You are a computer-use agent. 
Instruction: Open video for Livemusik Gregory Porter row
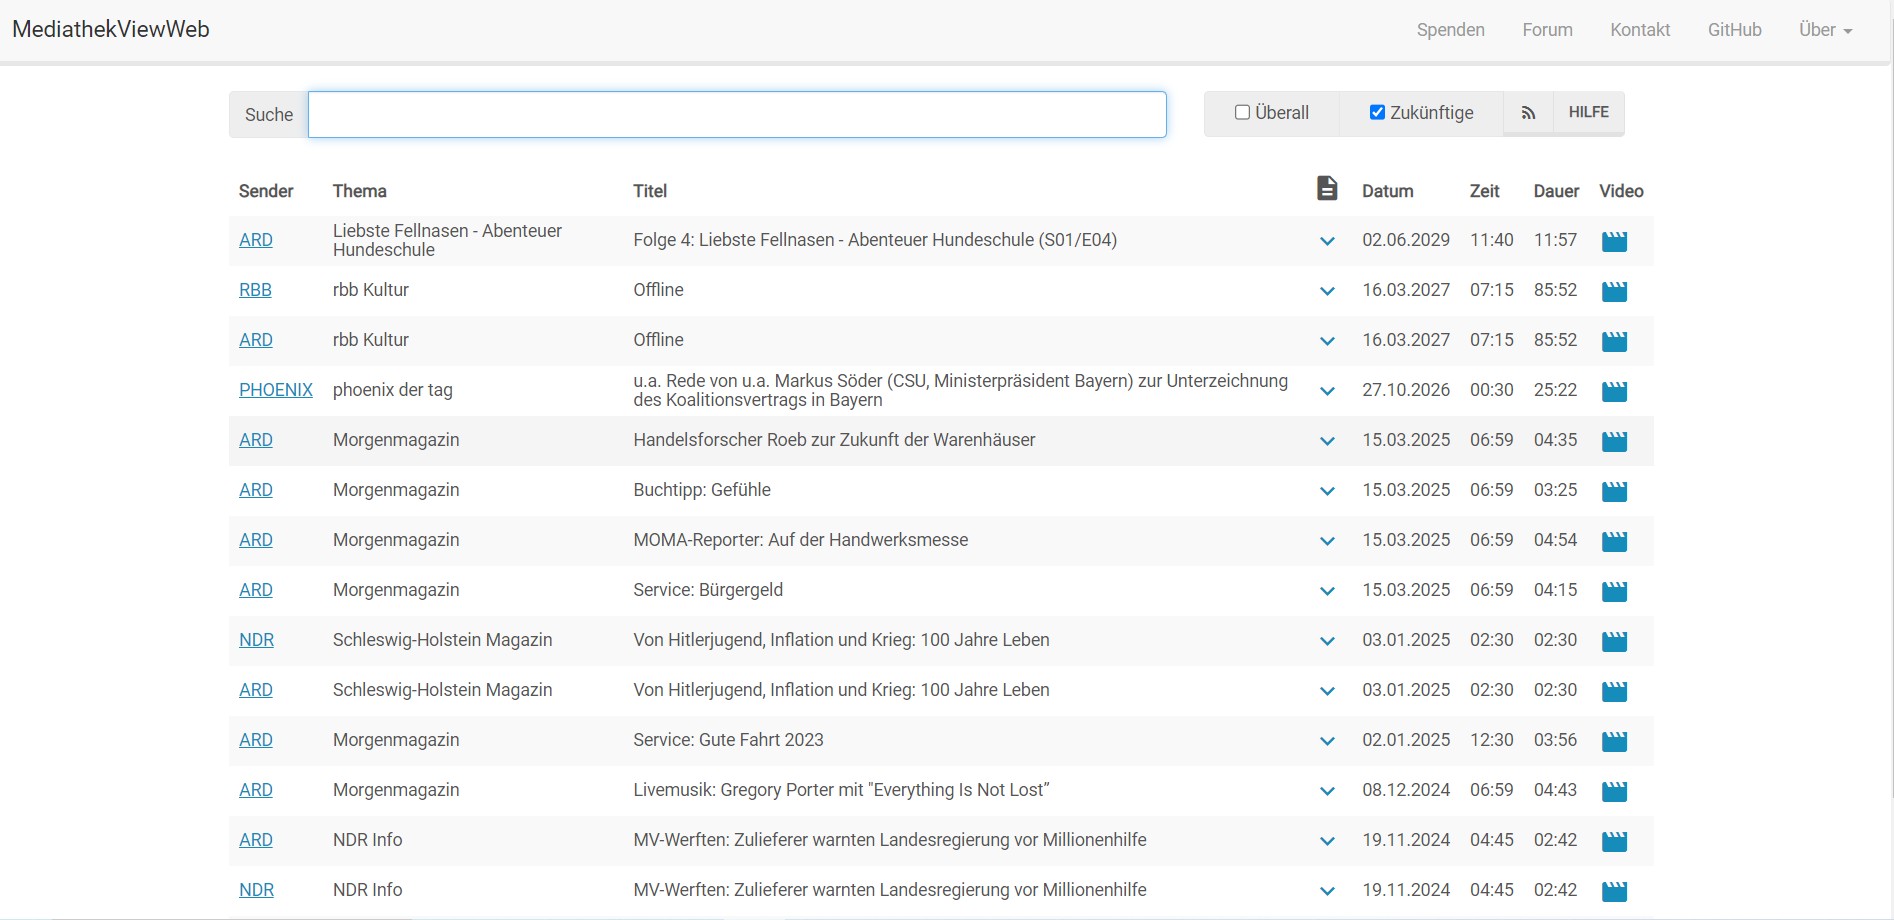coord(1614,791)
